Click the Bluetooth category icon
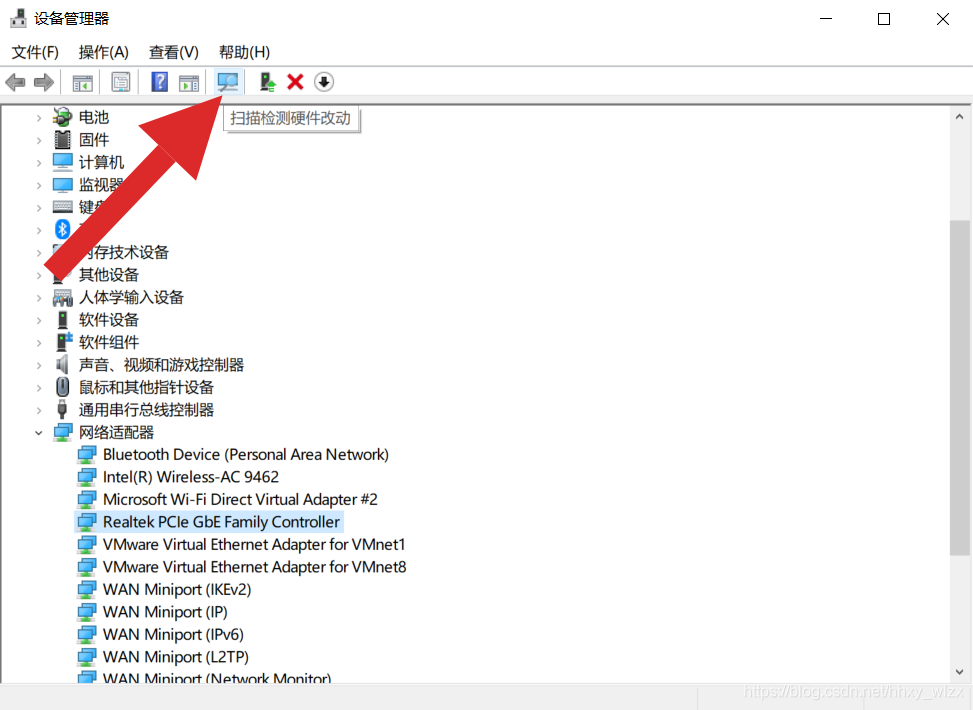This screenshot has width=973, height=710. pyautogui.click(x=62, y=230)
